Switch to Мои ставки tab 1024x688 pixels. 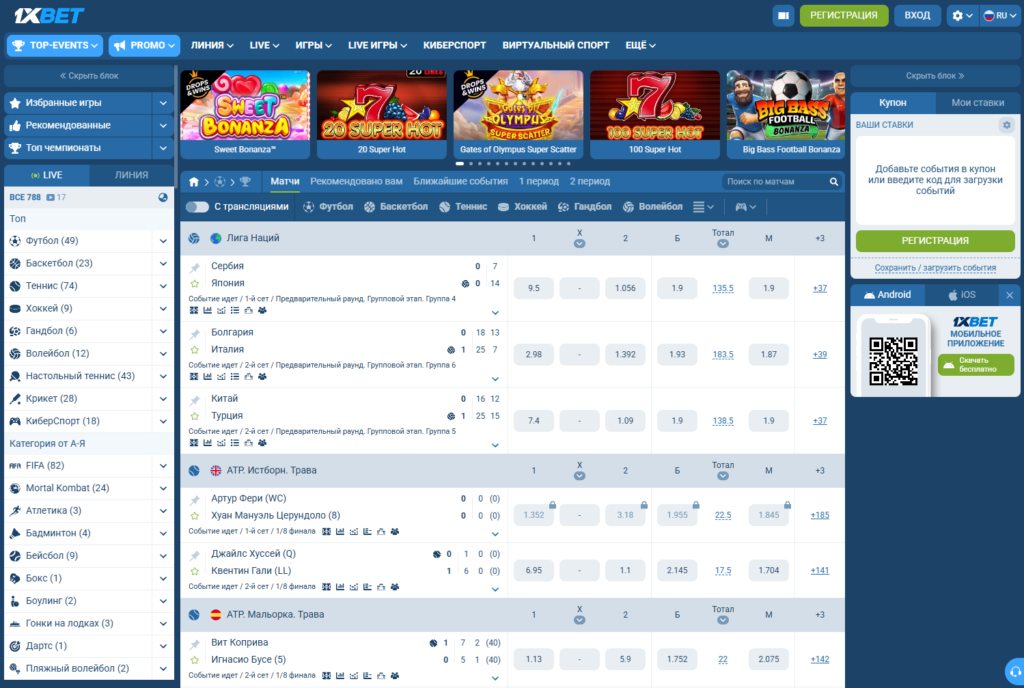click(x=978, y=102)
